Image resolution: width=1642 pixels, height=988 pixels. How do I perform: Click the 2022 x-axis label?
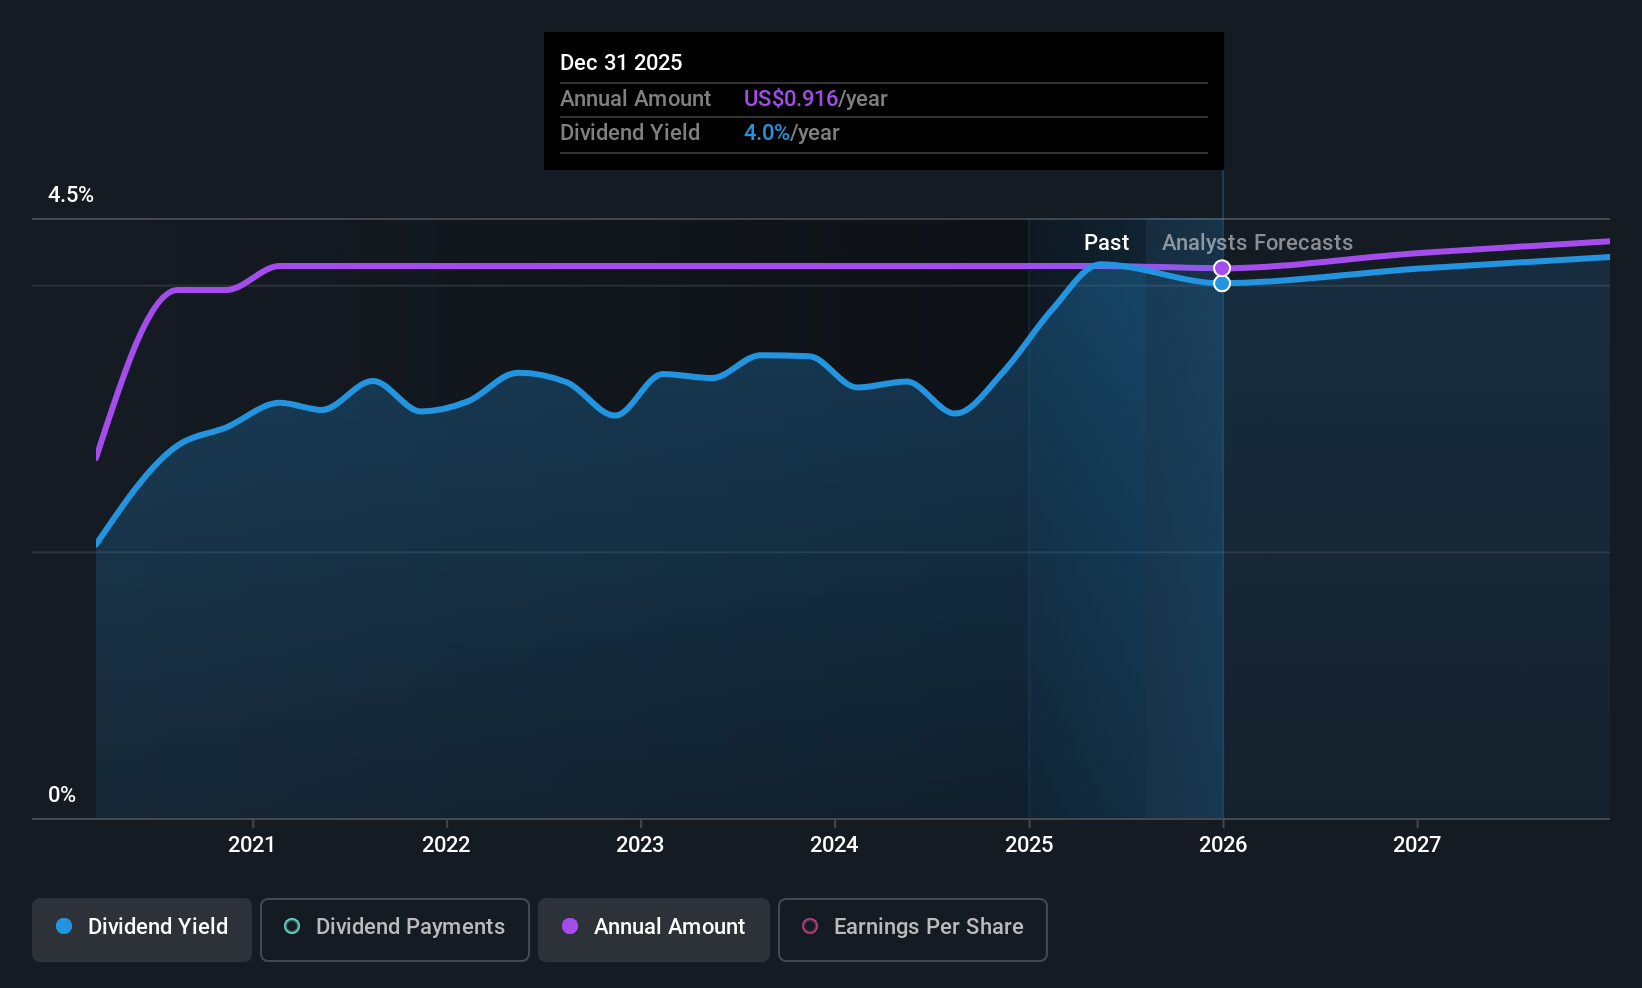click(446, 844)
